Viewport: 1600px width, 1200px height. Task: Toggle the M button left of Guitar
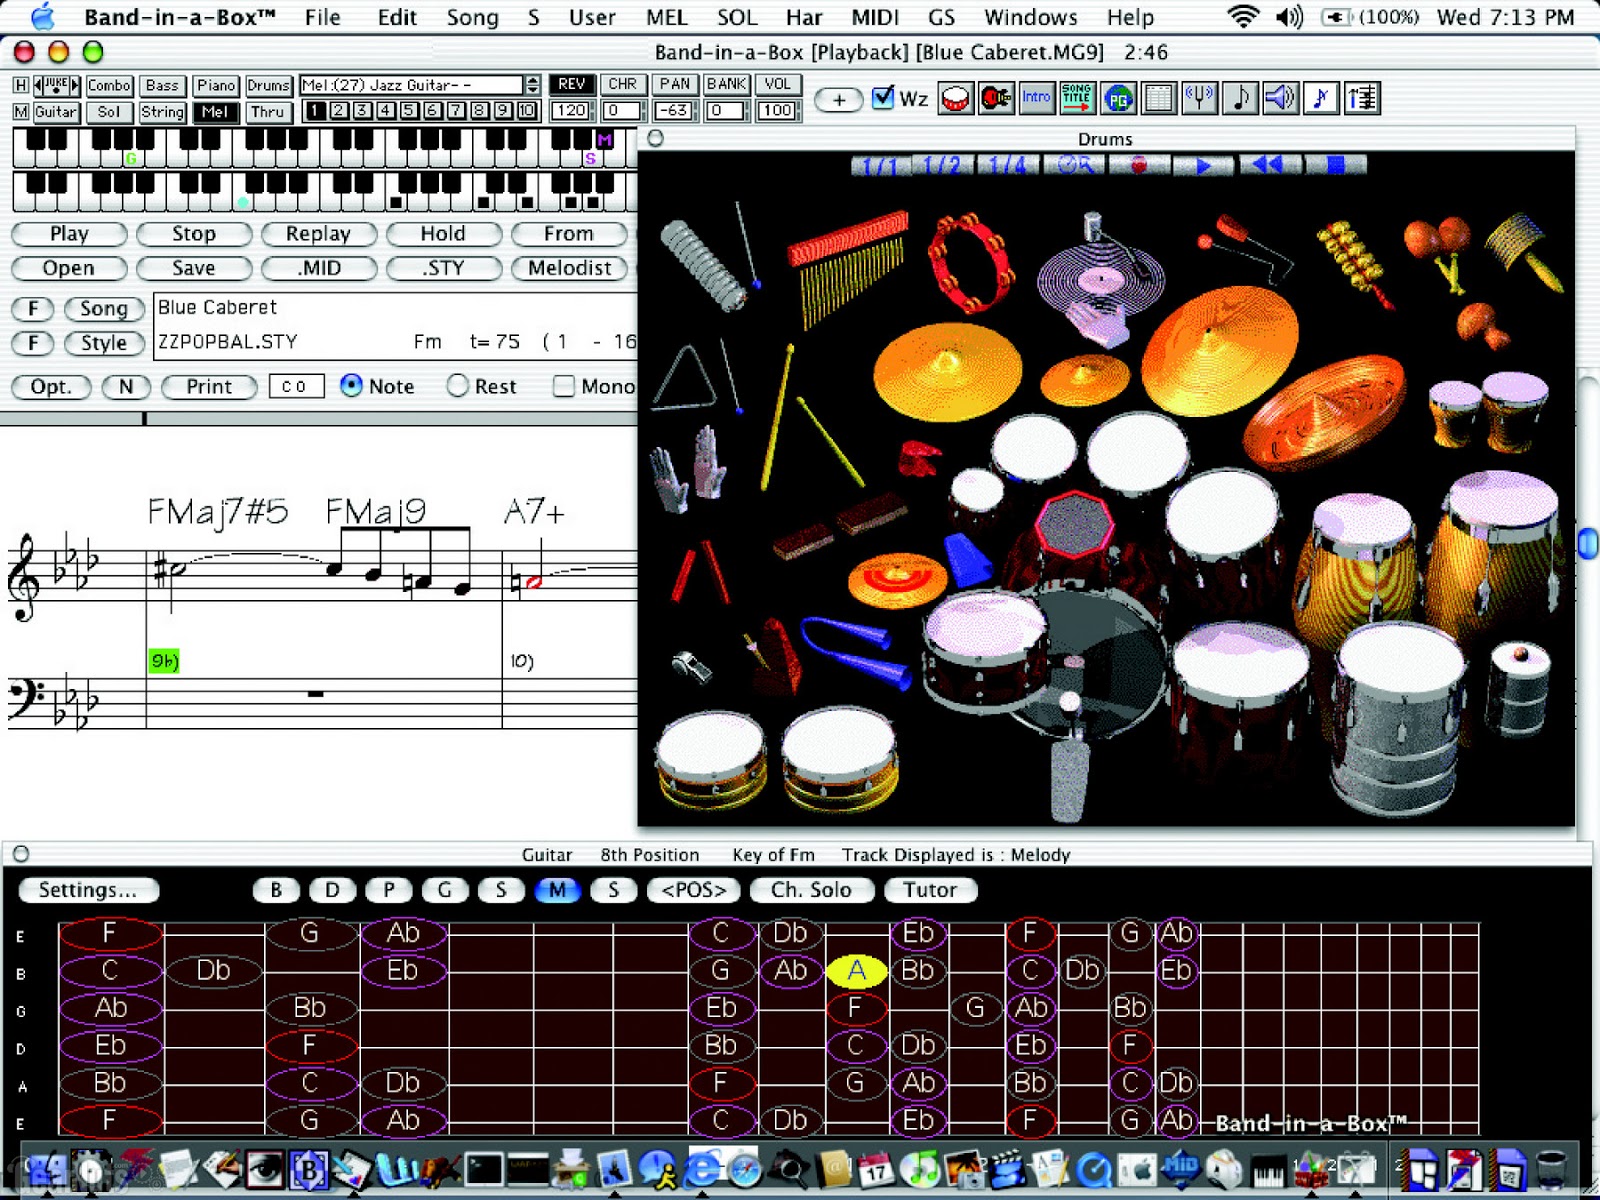(20, 112)
